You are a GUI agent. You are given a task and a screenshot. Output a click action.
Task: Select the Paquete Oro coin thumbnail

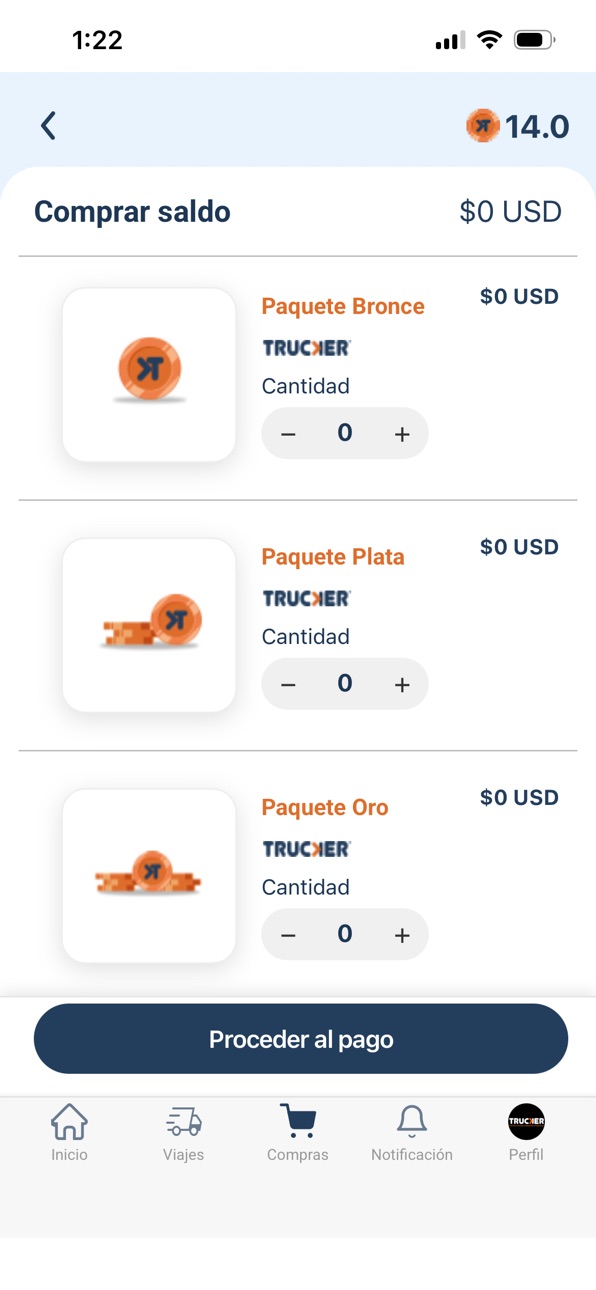point(149,876)
